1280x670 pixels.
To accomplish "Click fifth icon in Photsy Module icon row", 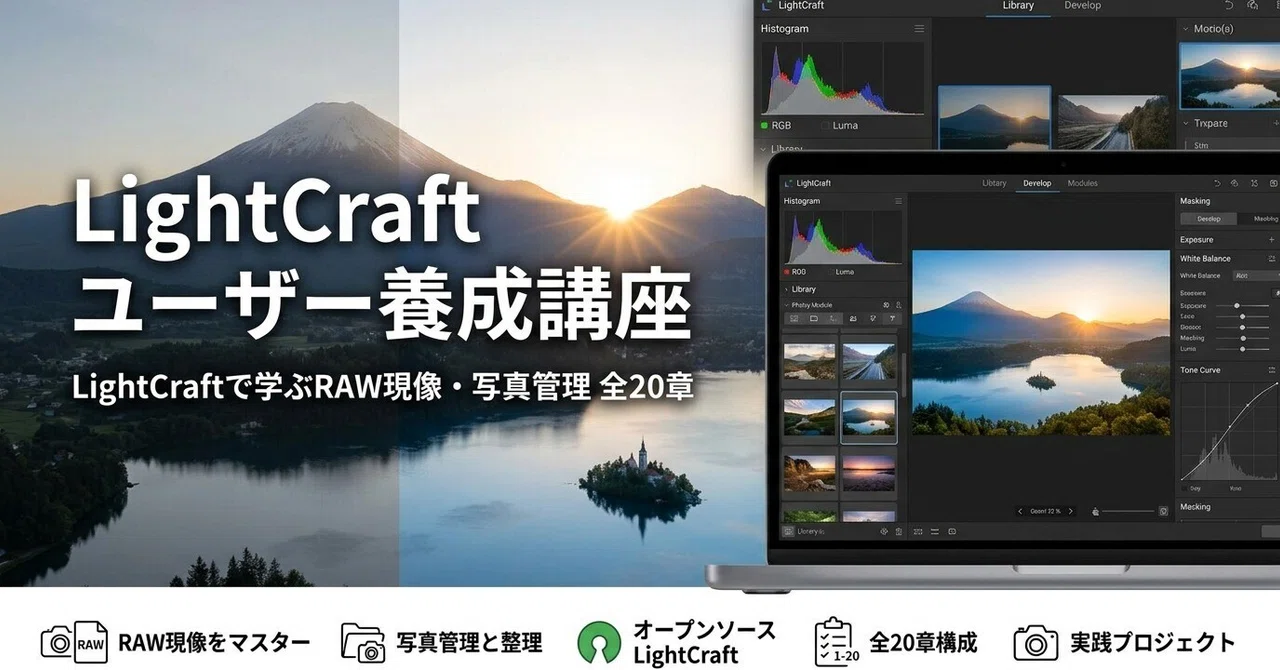I will click(x=873, y=319).
